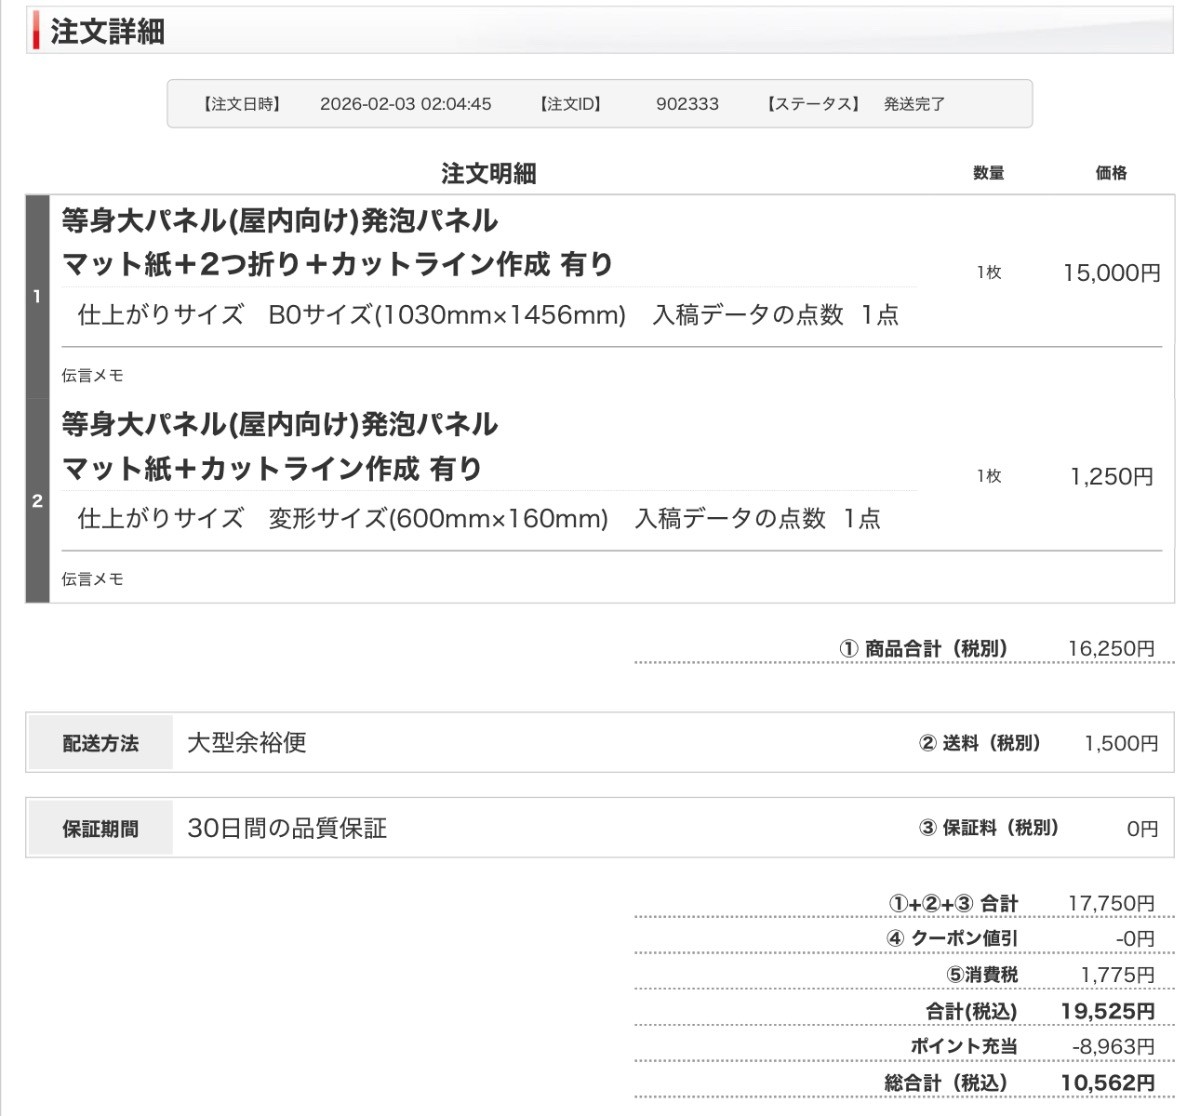The width and height of the screenshot is (1200, 1116).
Task: Click the 商品合計 amount 16,250円
Action: tap(1110, 649)
